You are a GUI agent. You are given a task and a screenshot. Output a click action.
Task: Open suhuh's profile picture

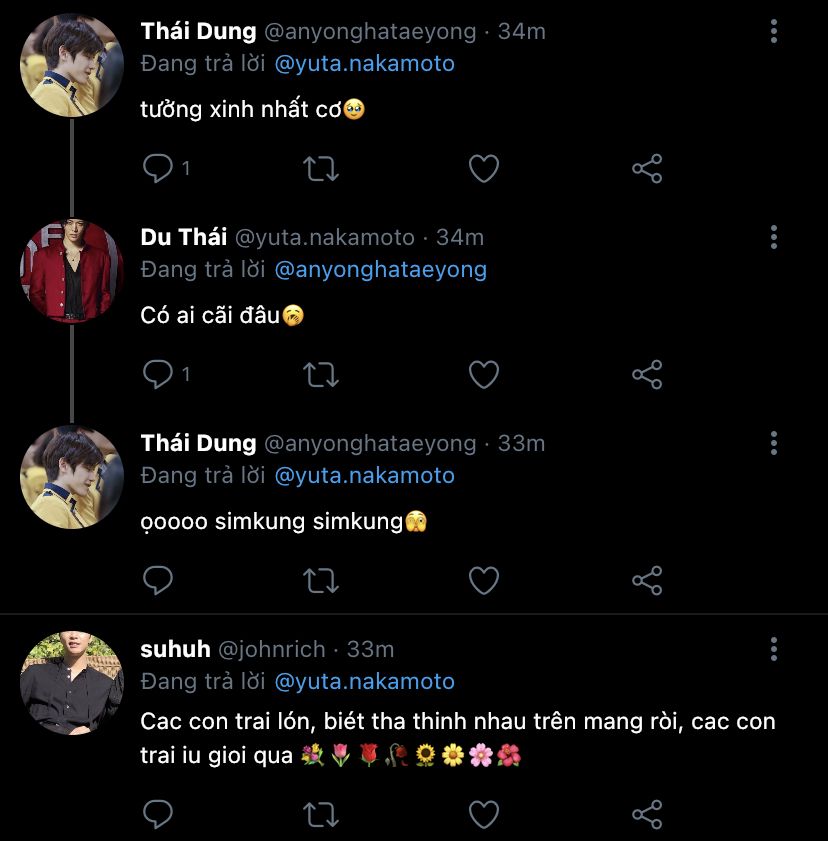tap(71, 682)
